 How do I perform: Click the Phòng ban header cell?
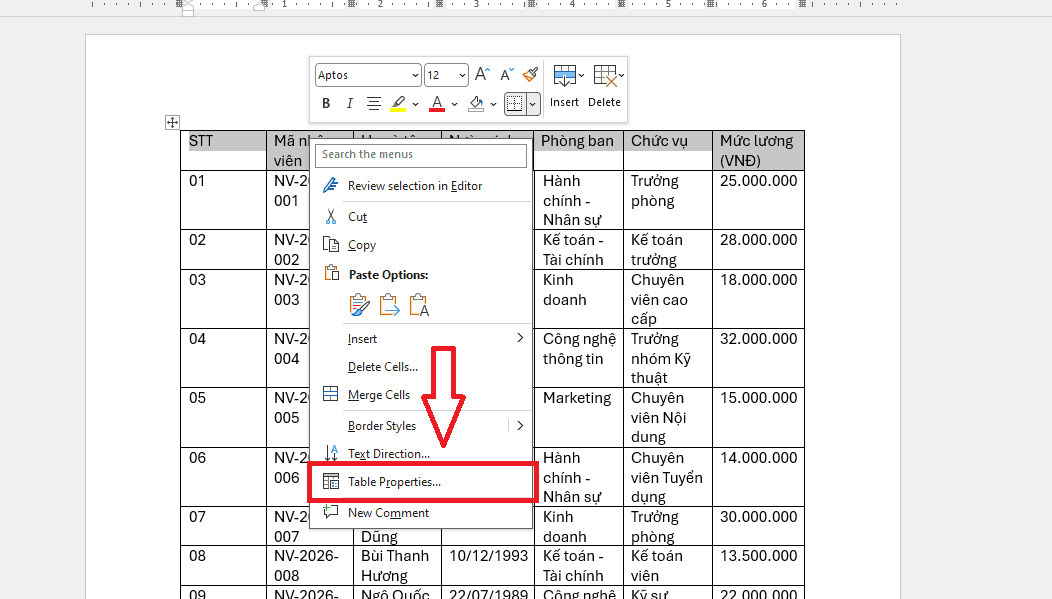point(578,150)
